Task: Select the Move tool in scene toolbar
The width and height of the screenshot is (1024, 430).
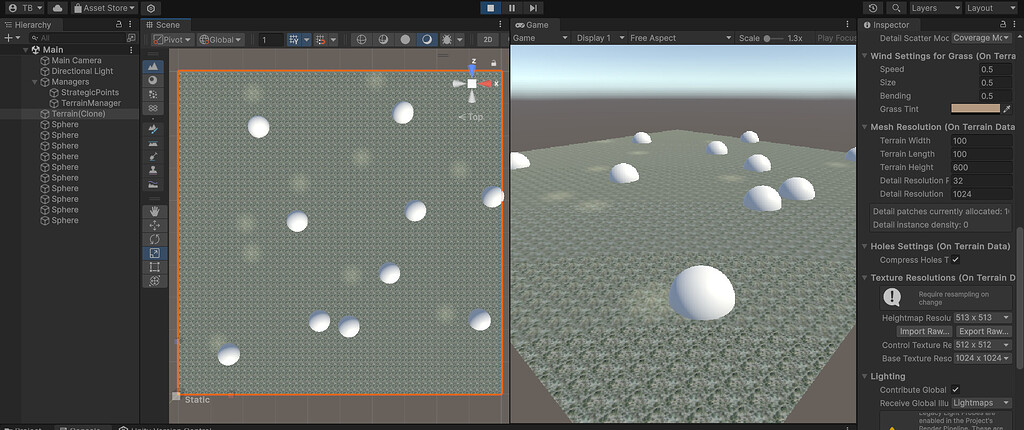Action: (x=155, y=225)
